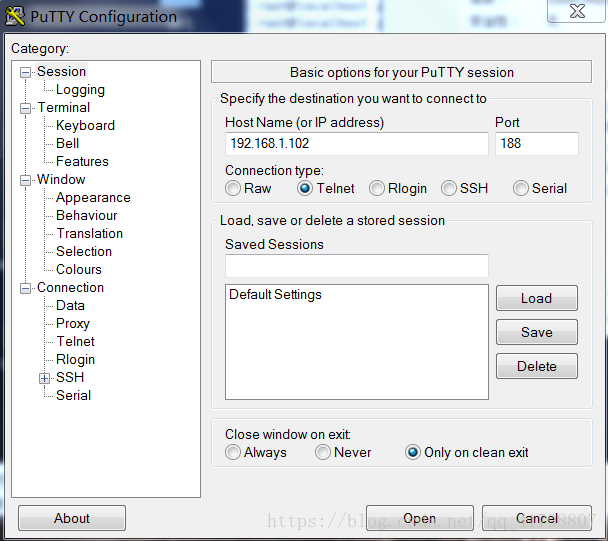Select the SSH category in tree
Viewport: 608px width, 541px height.
point(70,377)
